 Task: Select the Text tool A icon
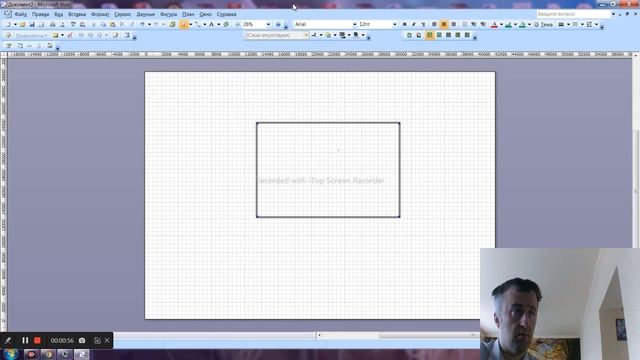[211, 24]
